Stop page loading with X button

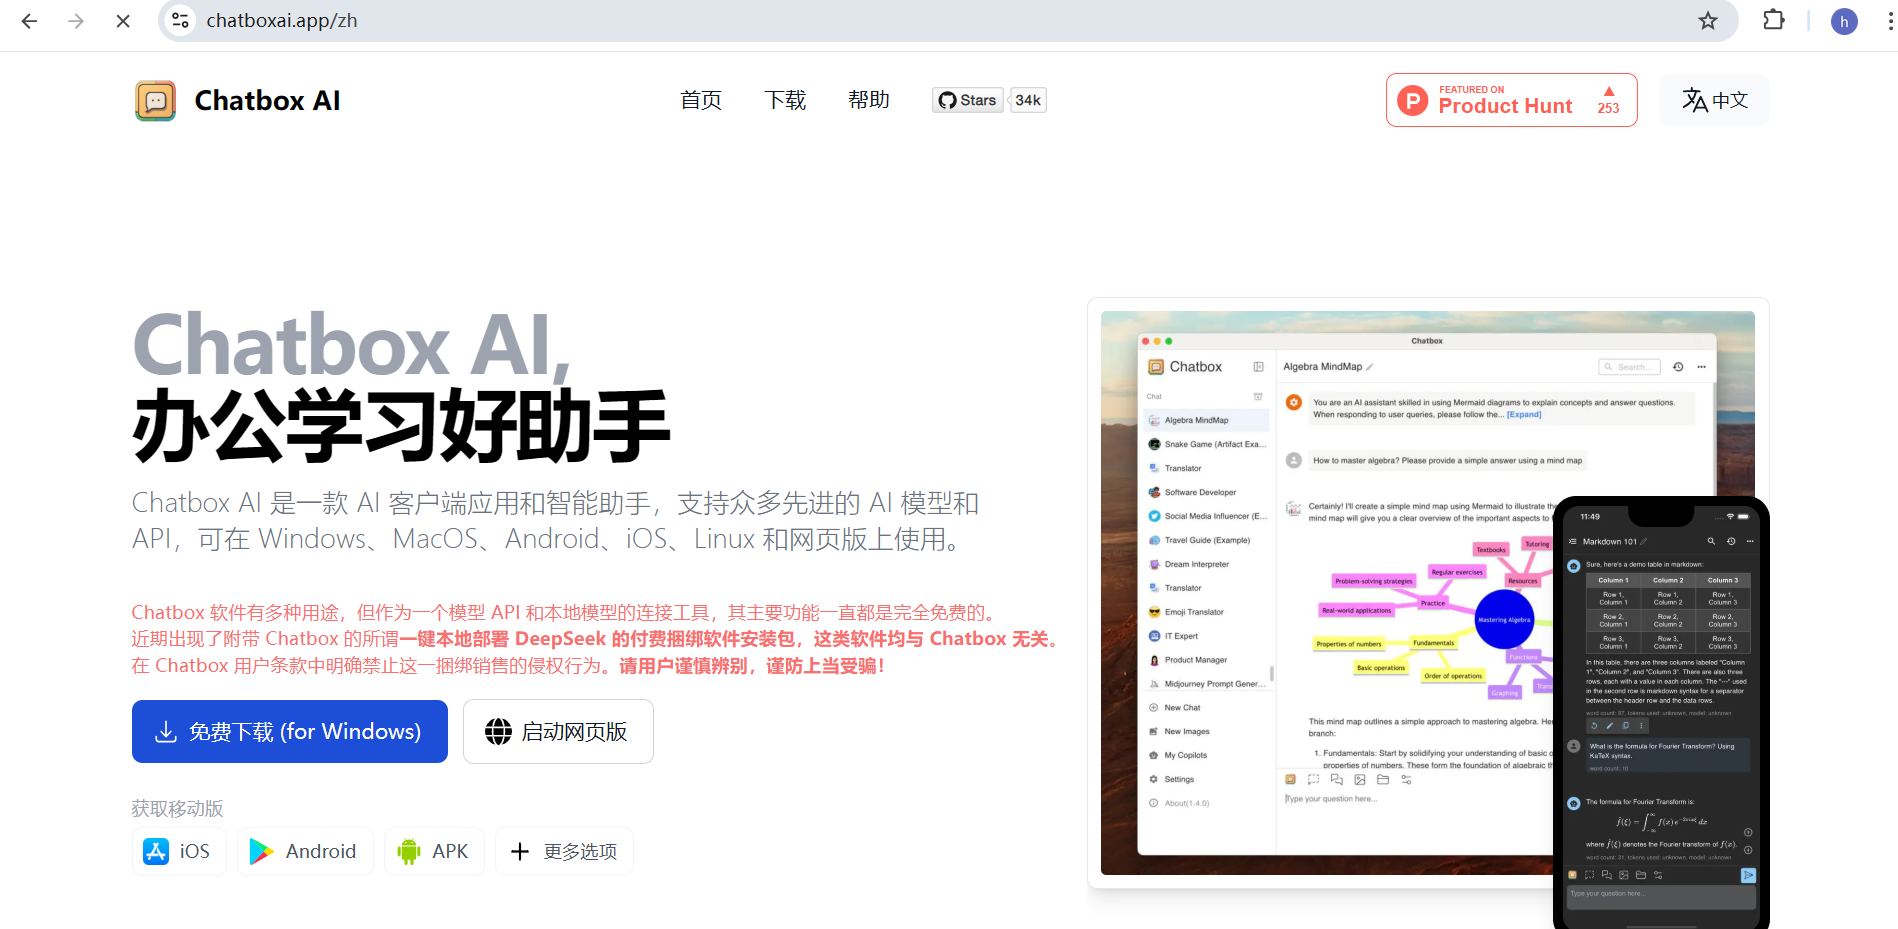pos(123,21)
